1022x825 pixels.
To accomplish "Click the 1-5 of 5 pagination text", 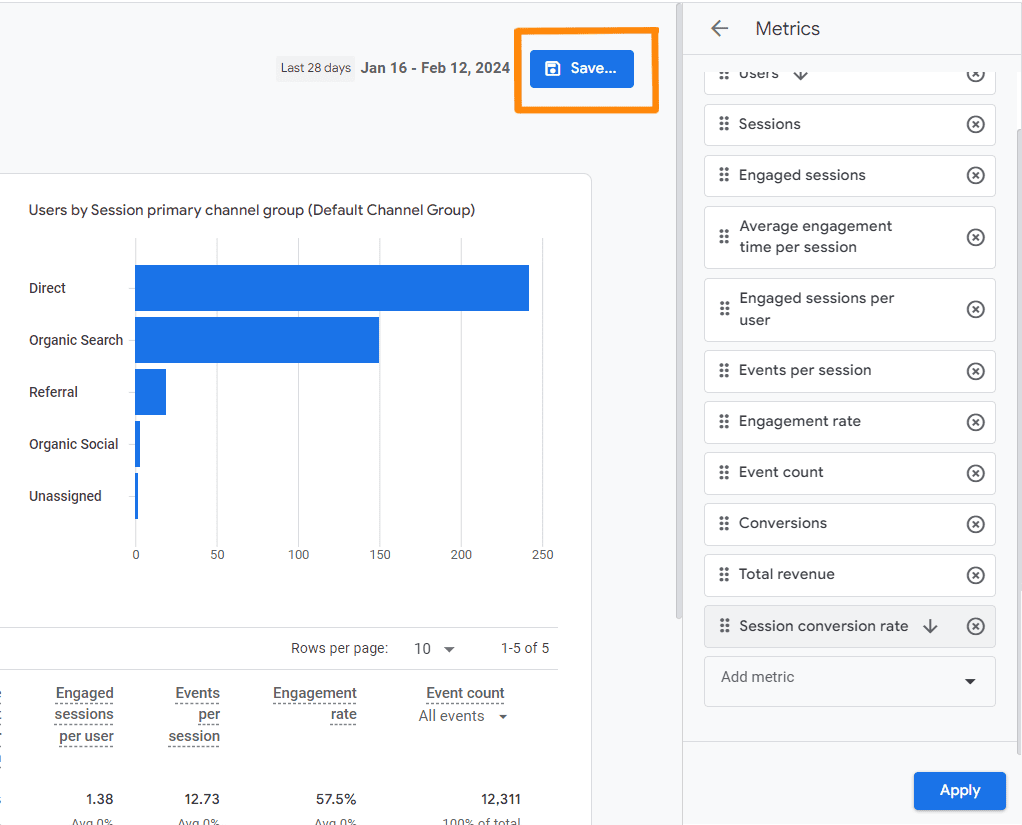I will [525, 648].
